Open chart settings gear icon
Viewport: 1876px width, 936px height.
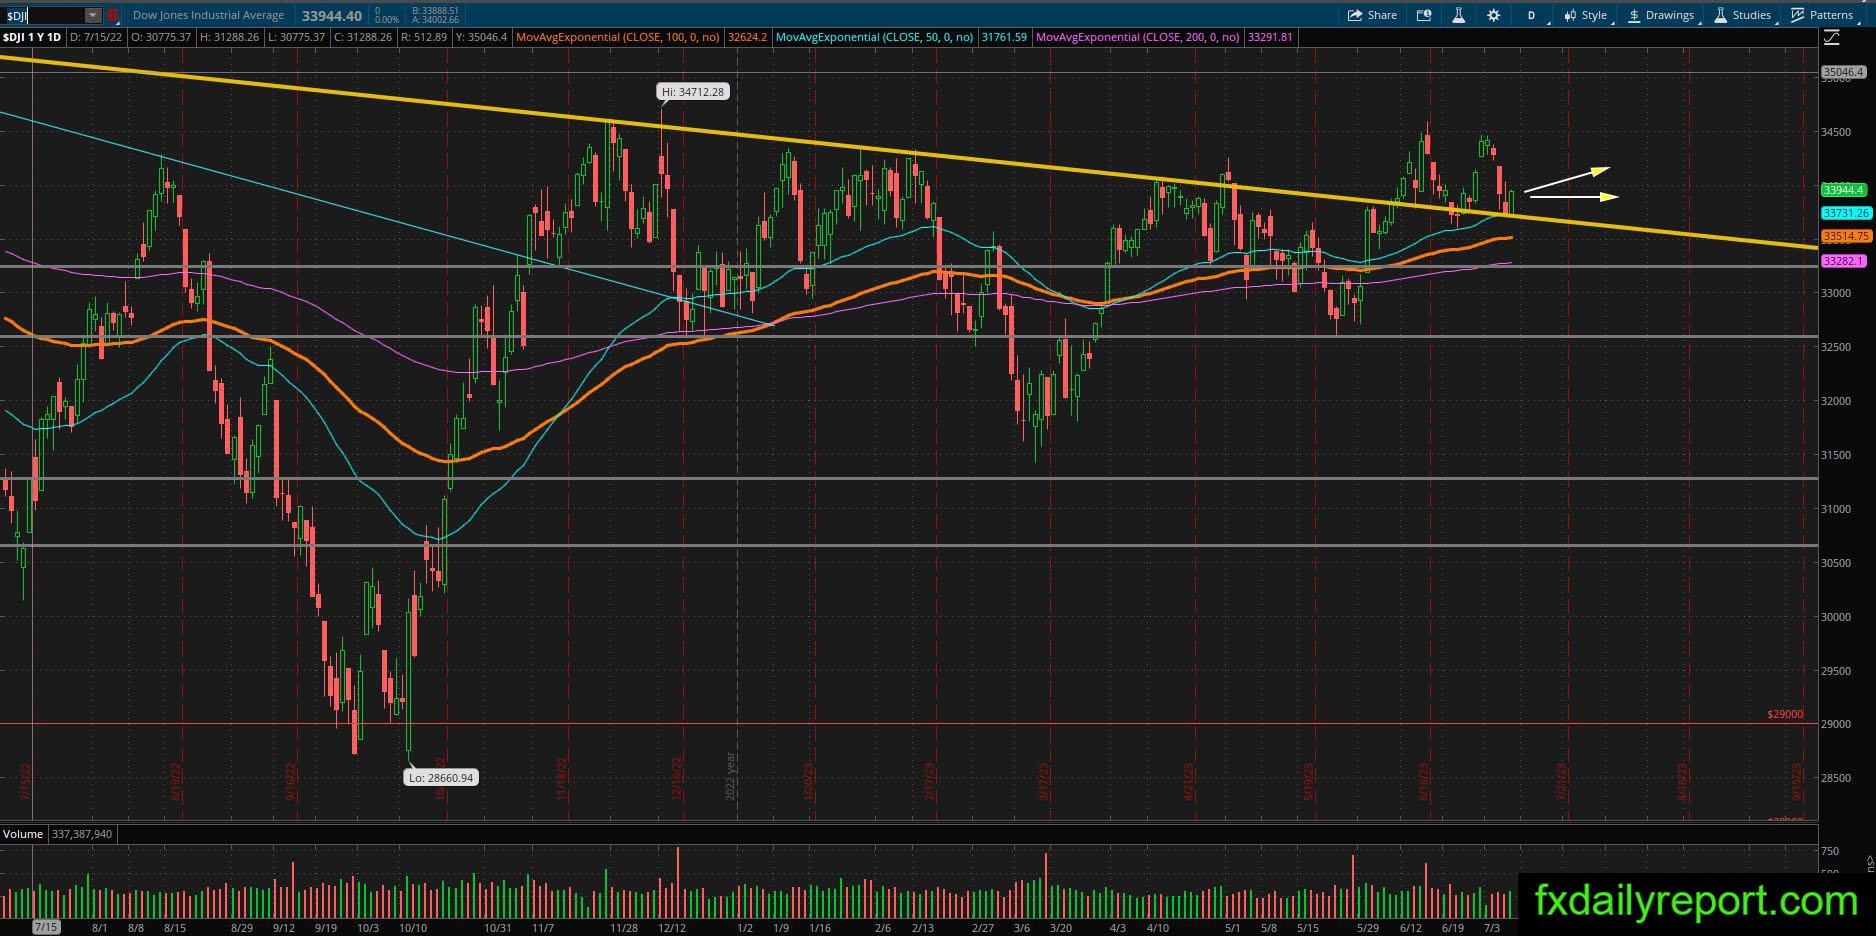tap(1493, 15)
